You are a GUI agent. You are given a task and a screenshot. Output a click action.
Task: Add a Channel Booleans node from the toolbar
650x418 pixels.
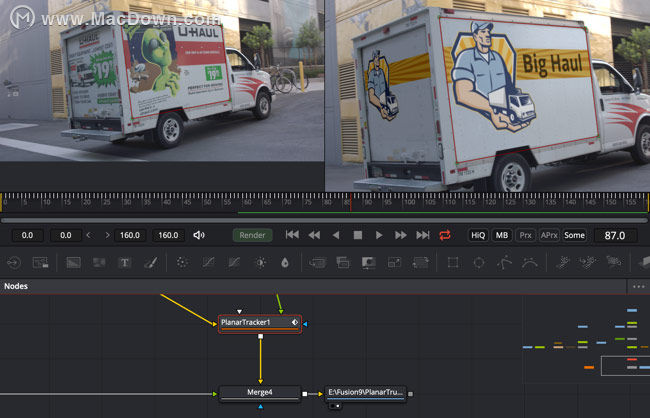tap(343, 262)
